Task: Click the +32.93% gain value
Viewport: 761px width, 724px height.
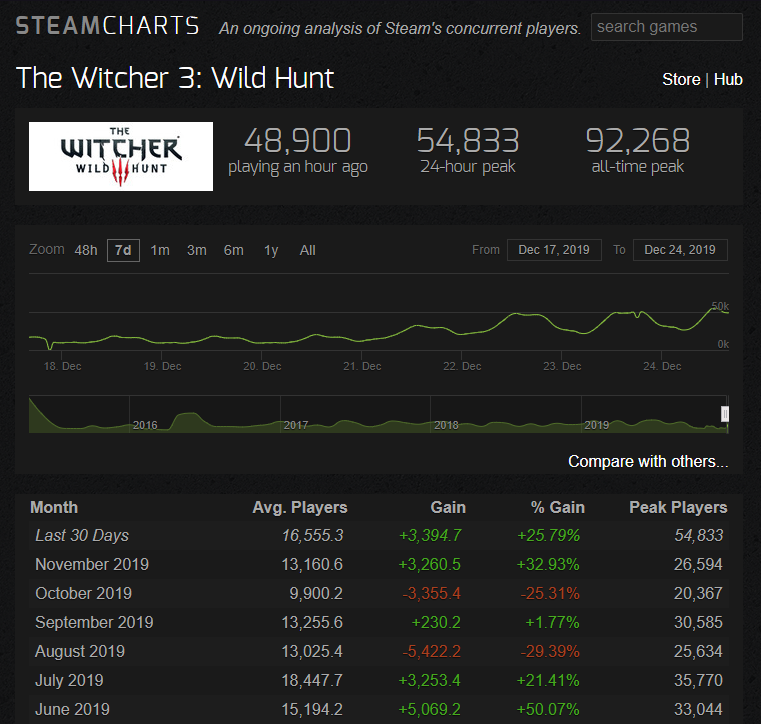Action: click(548, 564)
